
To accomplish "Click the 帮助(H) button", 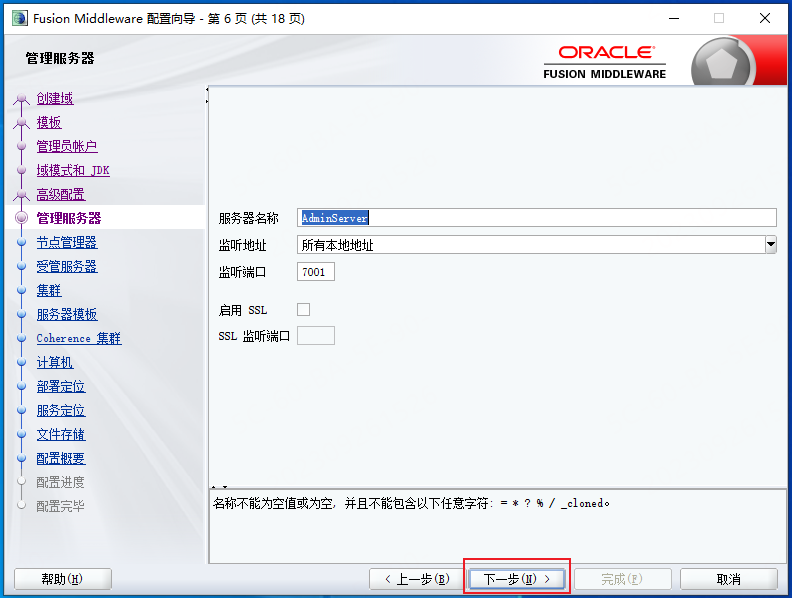I will point(63,579).
